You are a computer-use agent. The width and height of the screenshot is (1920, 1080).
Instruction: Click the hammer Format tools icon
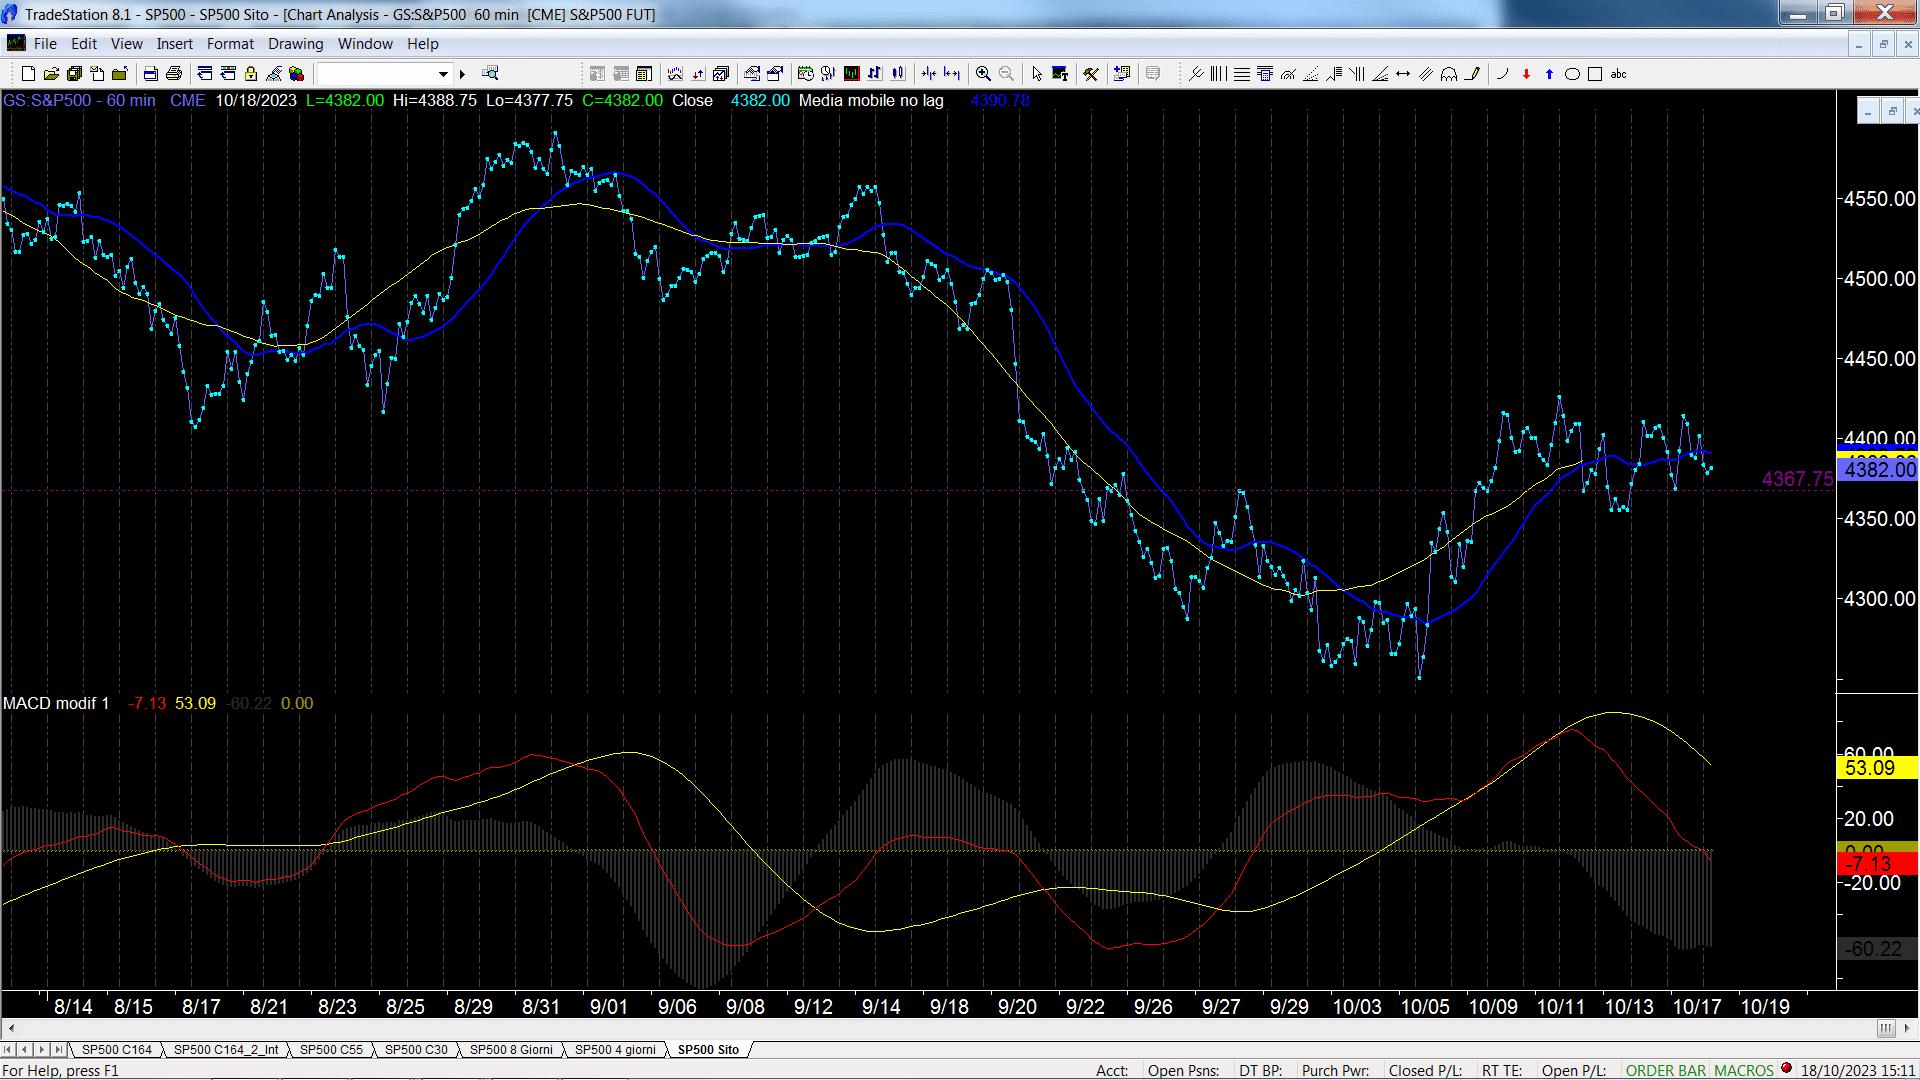1091,74
